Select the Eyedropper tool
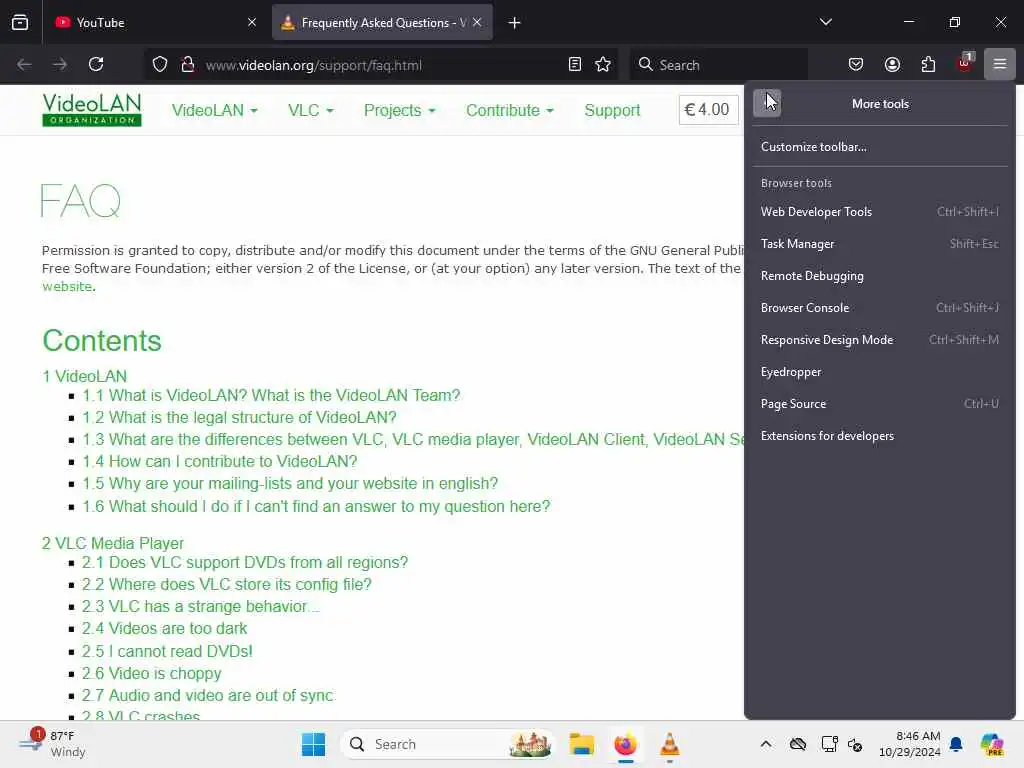1024x768 pixels. pyautogui.click(x=880, y=372)
